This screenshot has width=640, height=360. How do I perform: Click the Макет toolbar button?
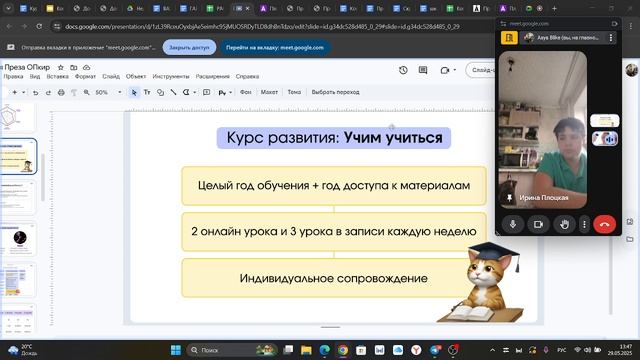click(x=269, y=92)
